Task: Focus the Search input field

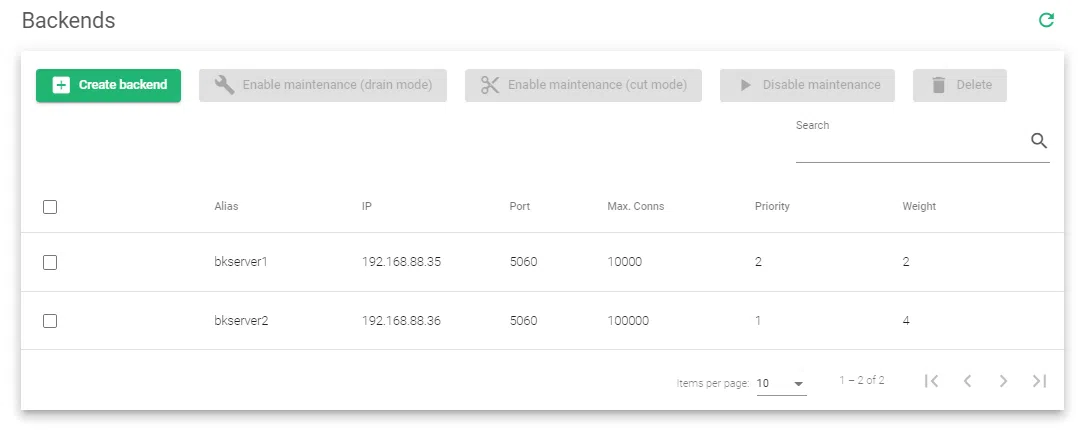Action: 910,146
